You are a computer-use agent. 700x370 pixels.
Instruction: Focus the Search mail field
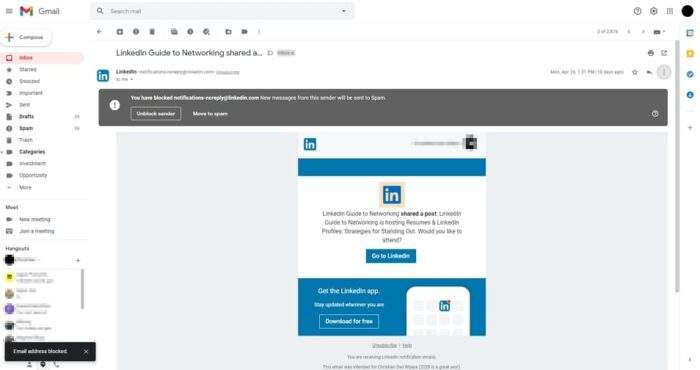coord(222,11)
